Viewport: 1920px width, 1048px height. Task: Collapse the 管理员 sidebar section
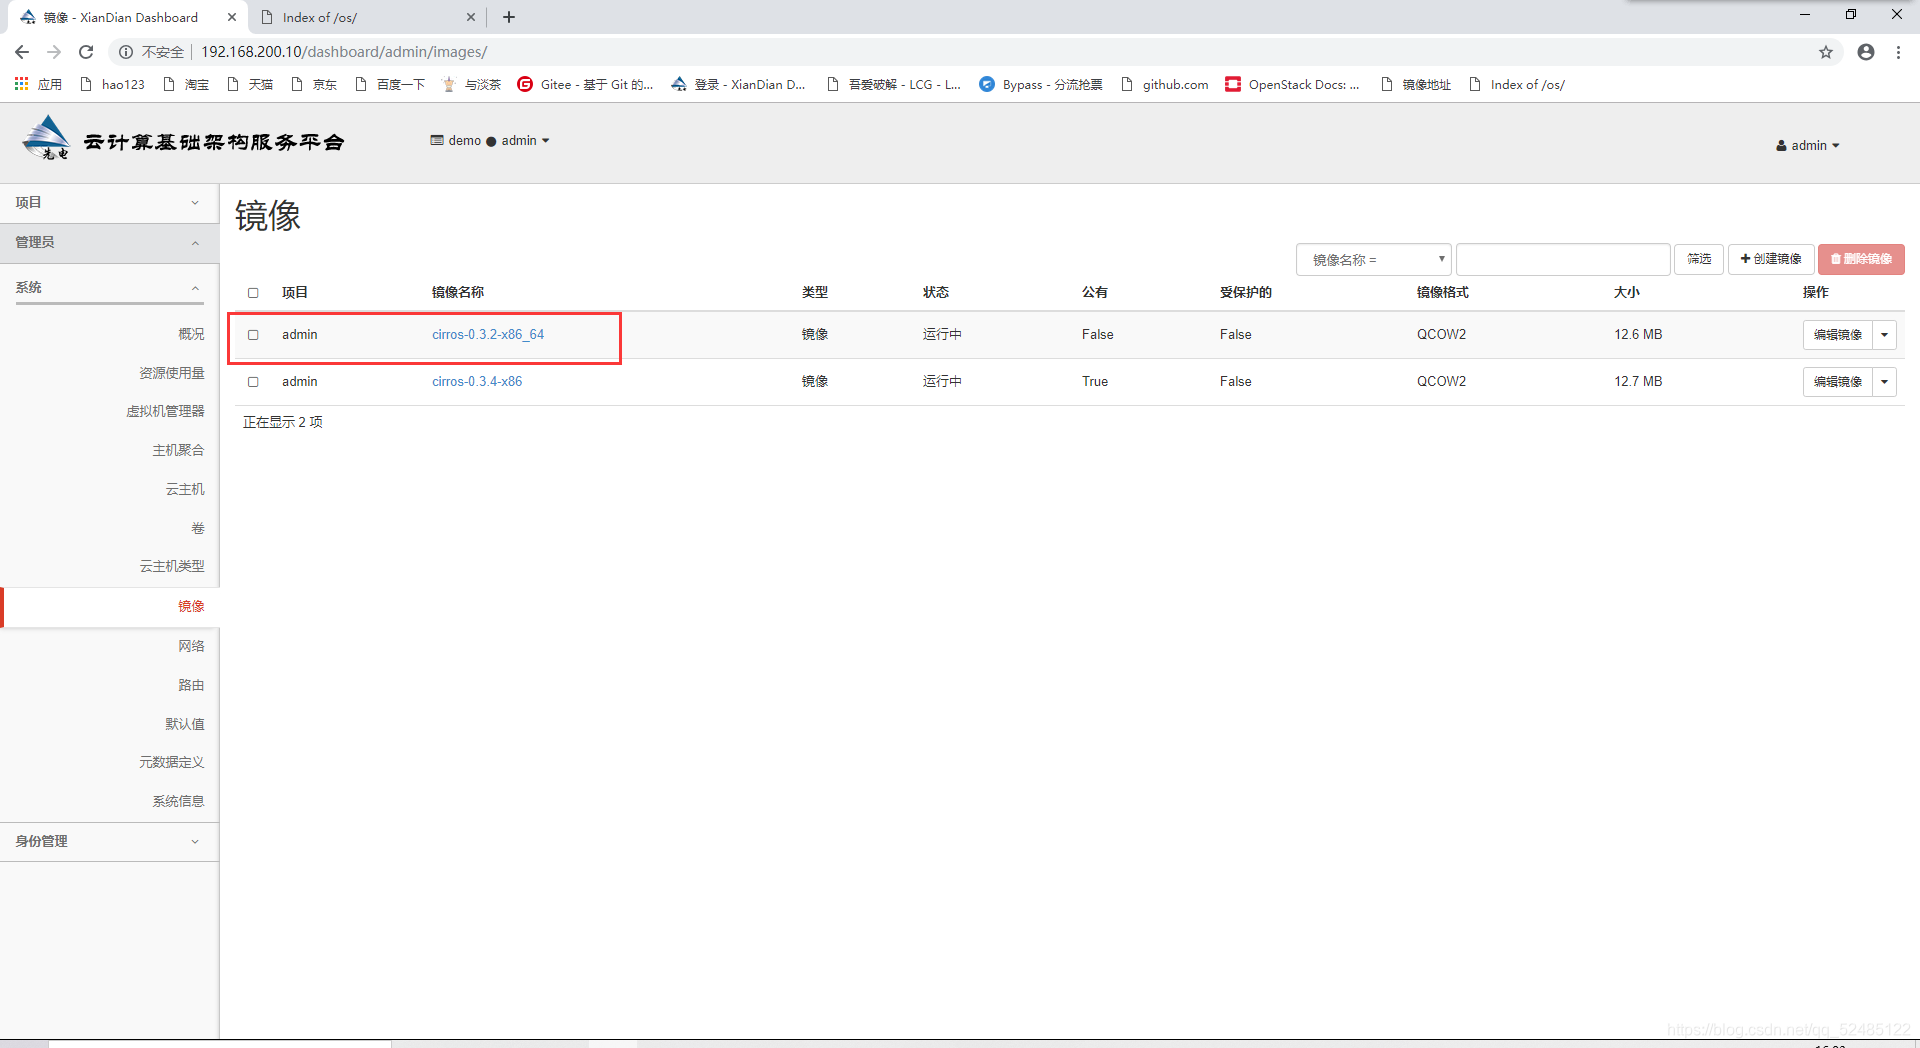(109, 243)
